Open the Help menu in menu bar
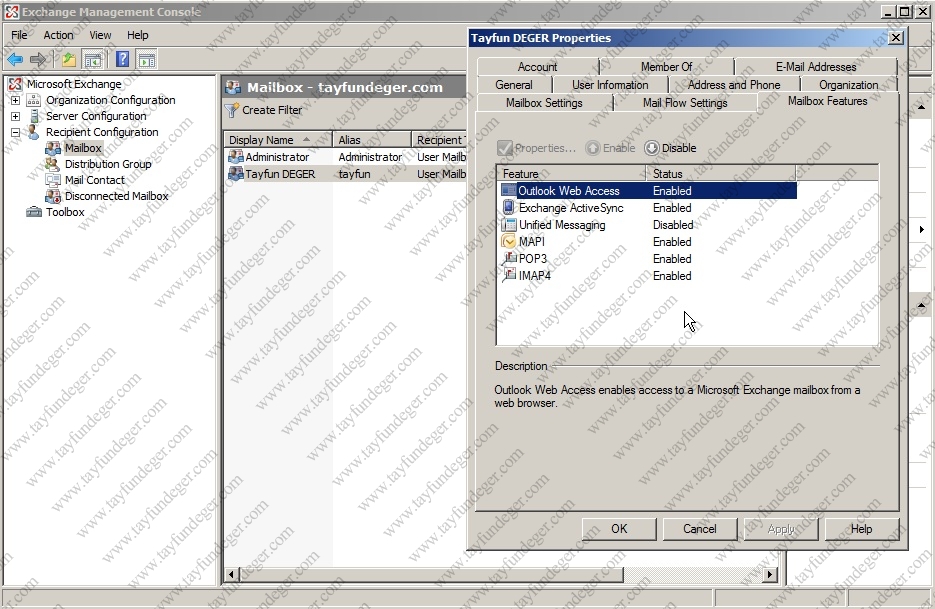 point(138,35)
